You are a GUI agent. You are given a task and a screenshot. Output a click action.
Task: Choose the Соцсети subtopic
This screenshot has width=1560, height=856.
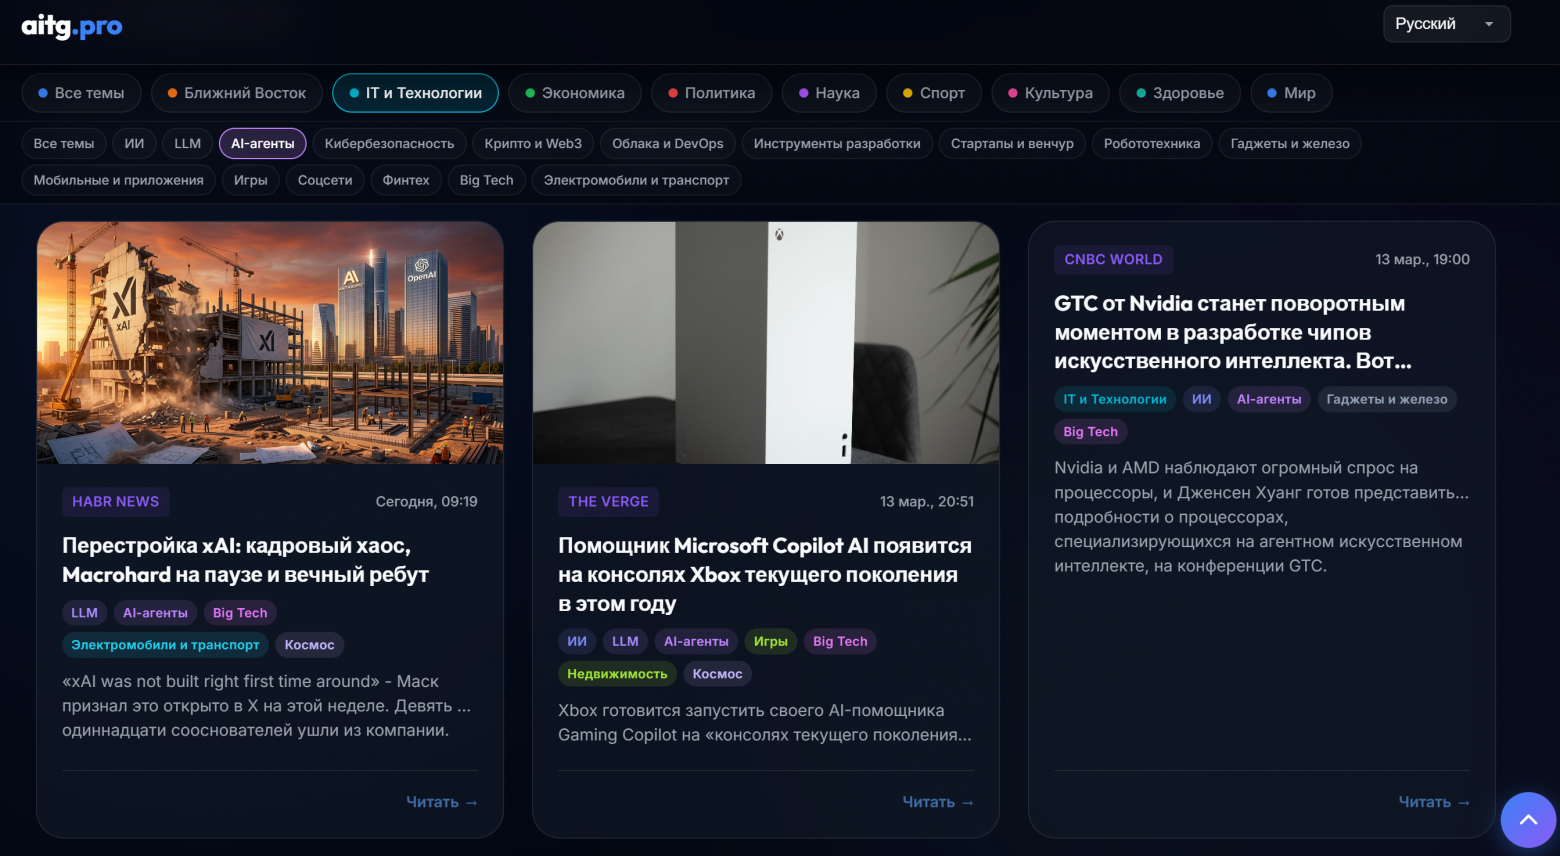pyautogui.click(x=325, y=180)
